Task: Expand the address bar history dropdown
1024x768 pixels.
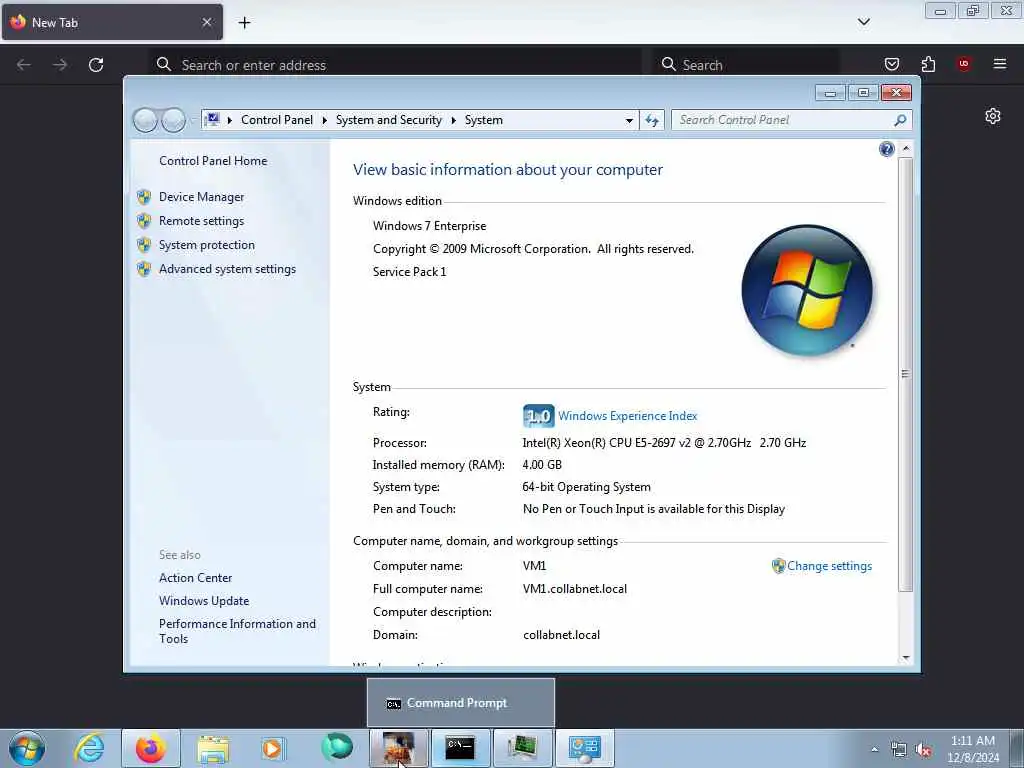Action: click(629, 120)
